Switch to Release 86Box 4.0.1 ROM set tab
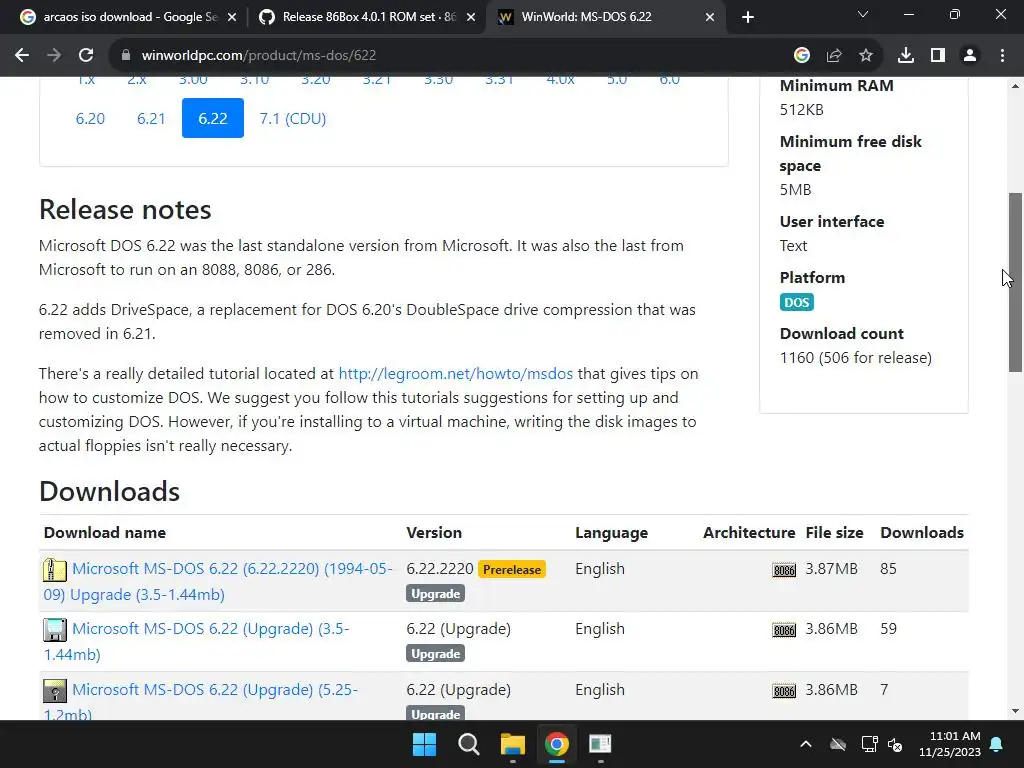Image resolution: width=1024 pixels, height=768 pixels. 366,17
